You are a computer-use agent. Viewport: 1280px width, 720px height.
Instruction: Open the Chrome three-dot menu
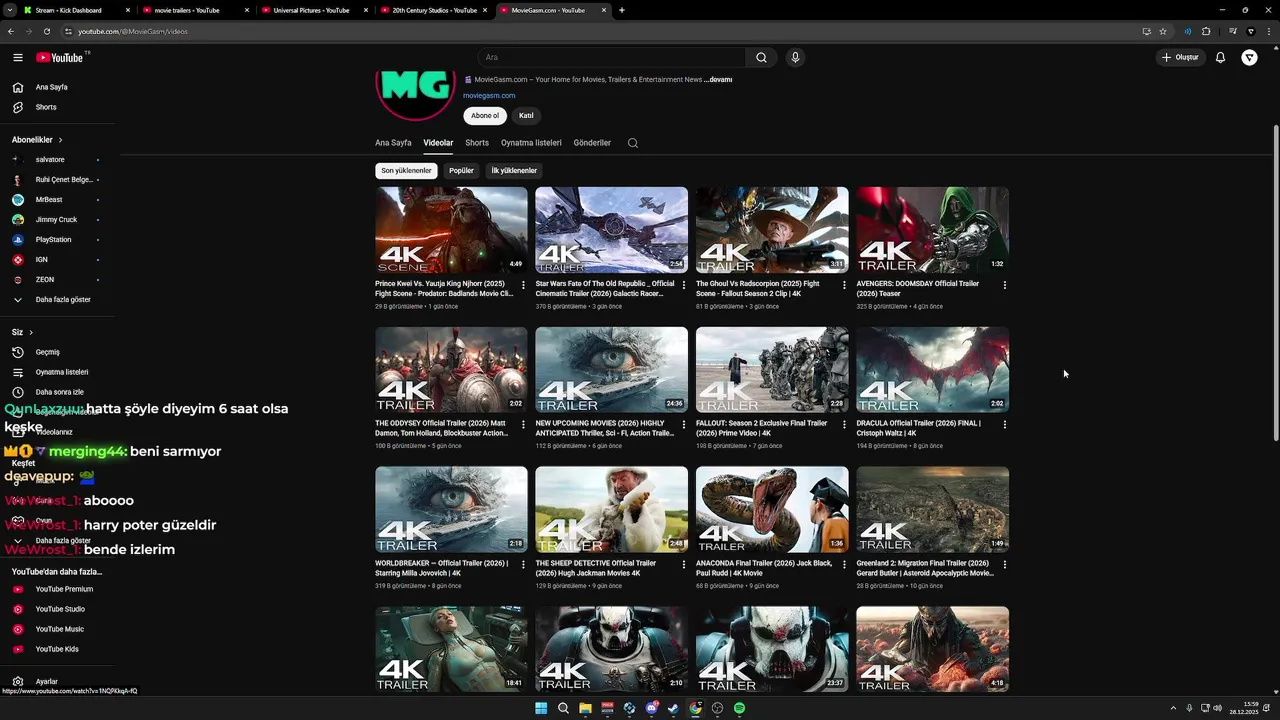tap(1268, 31)
